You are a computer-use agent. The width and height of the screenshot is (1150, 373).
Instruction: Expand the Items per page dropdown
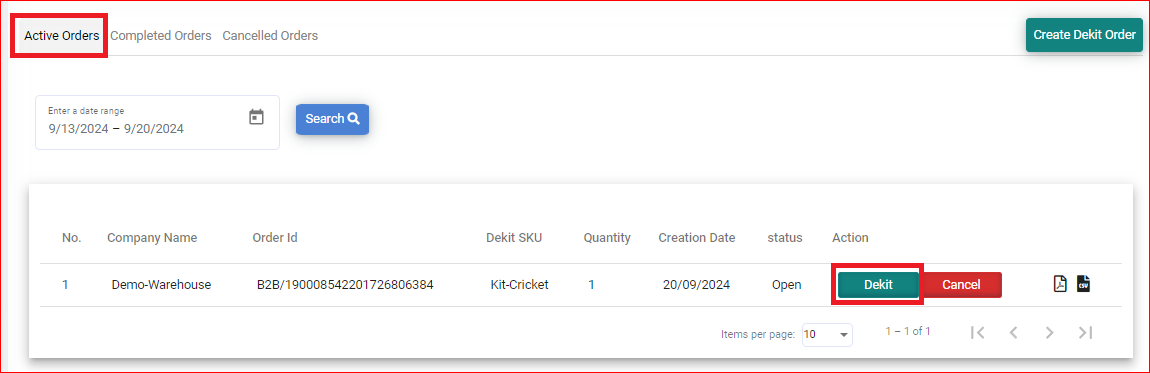tap(827, 334)
